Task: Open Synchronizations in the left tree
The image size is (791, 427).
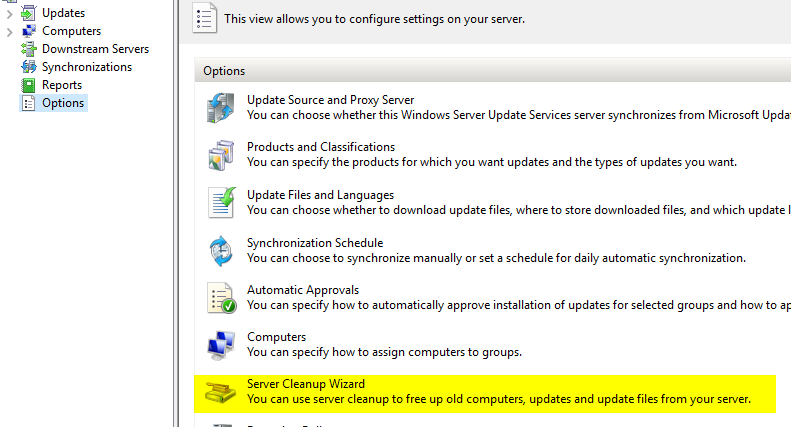Action: pos(86,67)
